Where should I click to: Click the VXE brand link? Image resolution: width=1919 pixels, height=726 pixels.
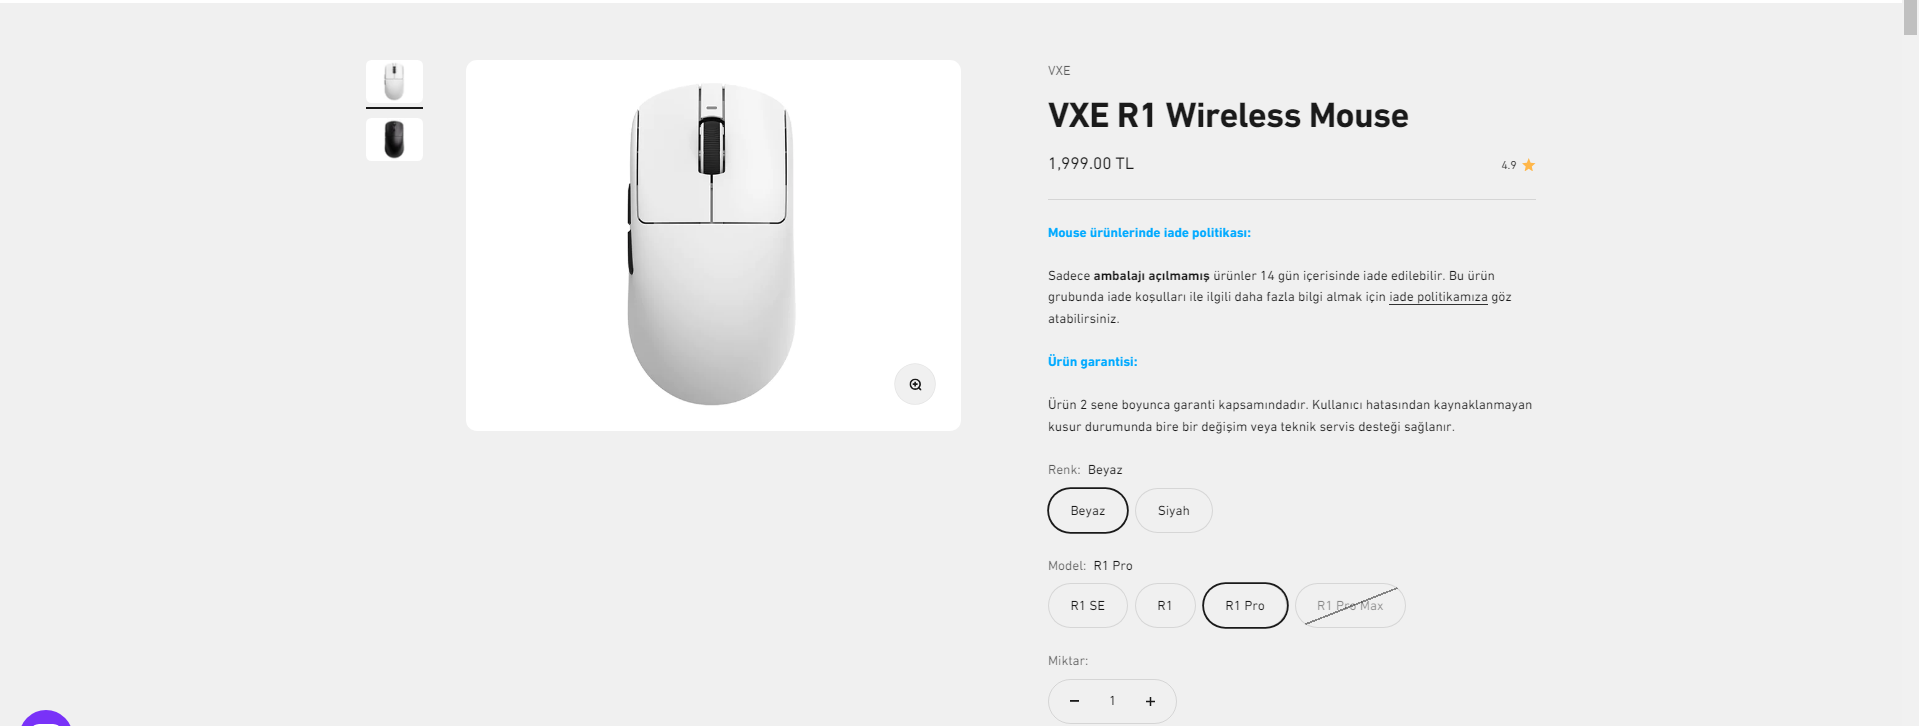tap(1059, 71)
